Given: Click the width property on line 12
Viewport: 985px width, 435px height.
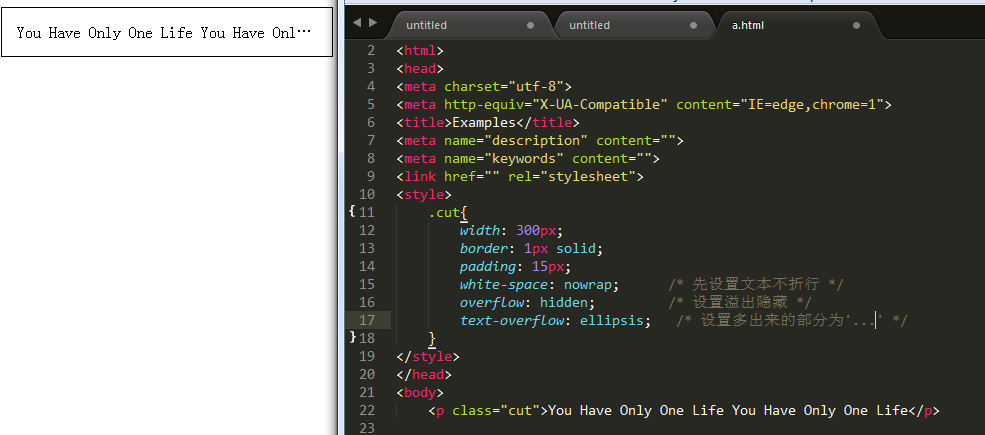Looking at the screenshot, I should tap(480, 231).
